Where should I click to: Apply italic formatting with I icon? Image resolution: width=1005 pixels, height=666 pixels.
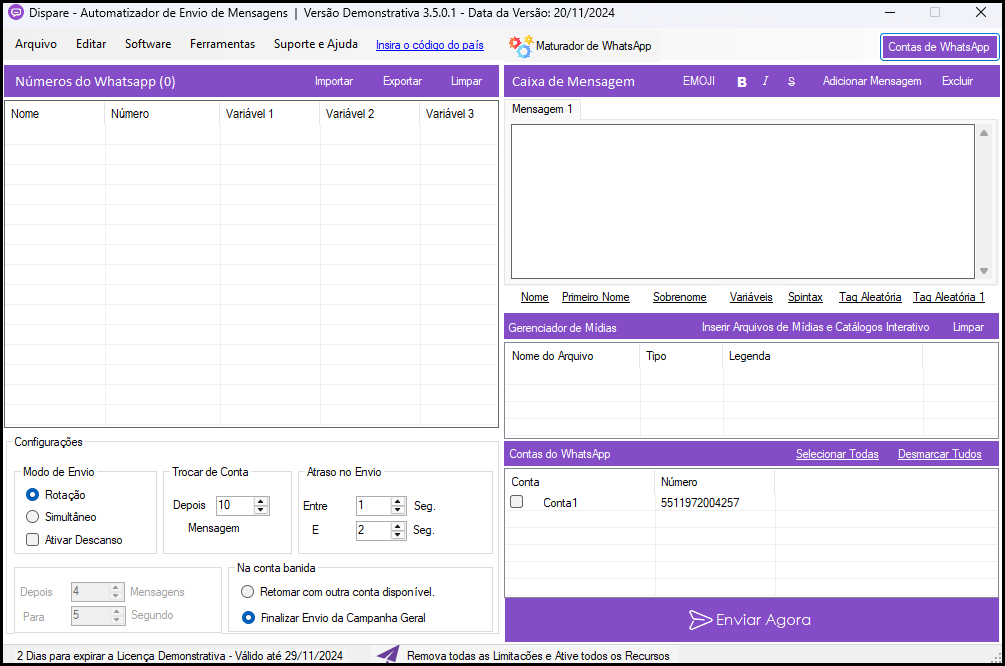[765, 81]
